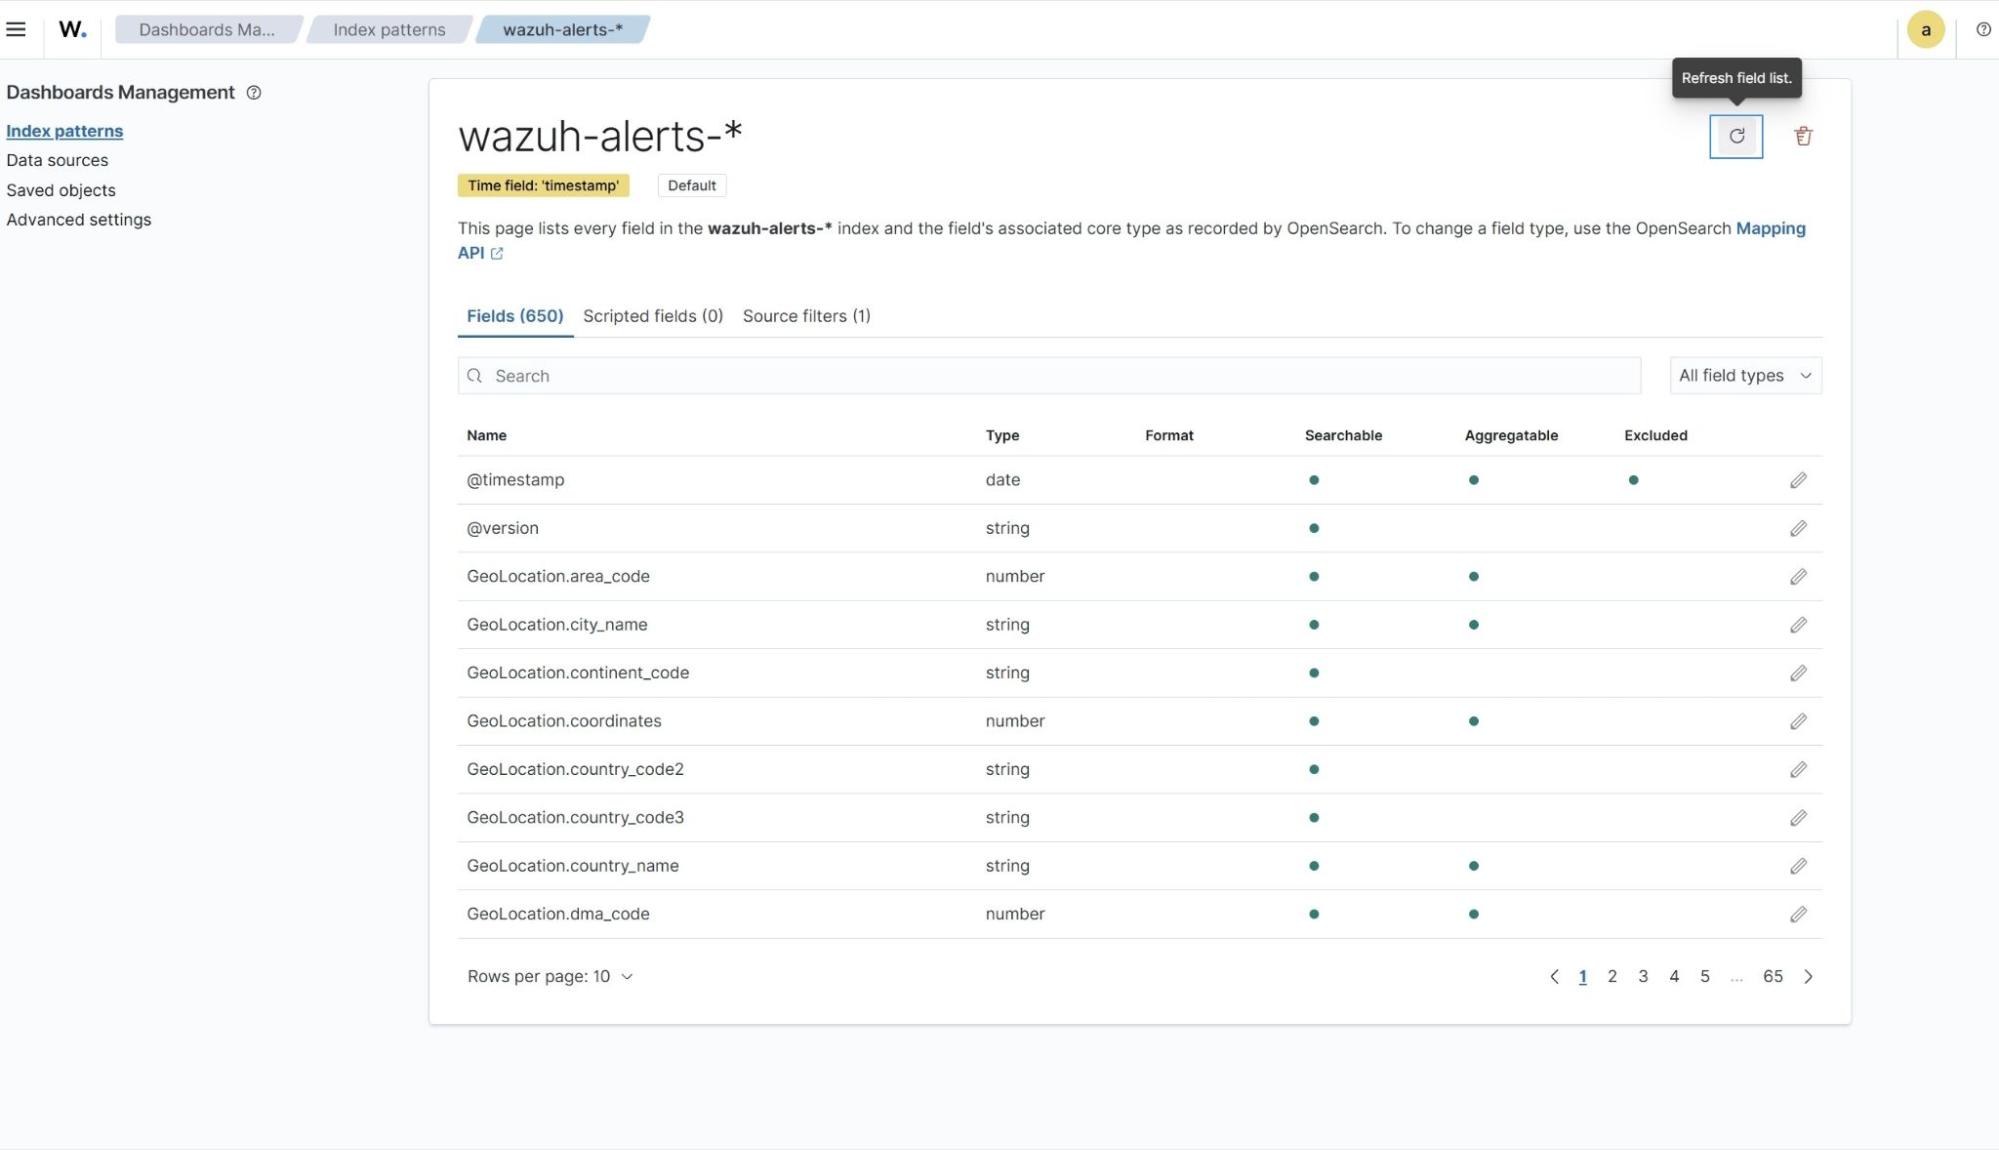Open Data sources in sidebar
1999x1150 pixels.
pos(57,160)
